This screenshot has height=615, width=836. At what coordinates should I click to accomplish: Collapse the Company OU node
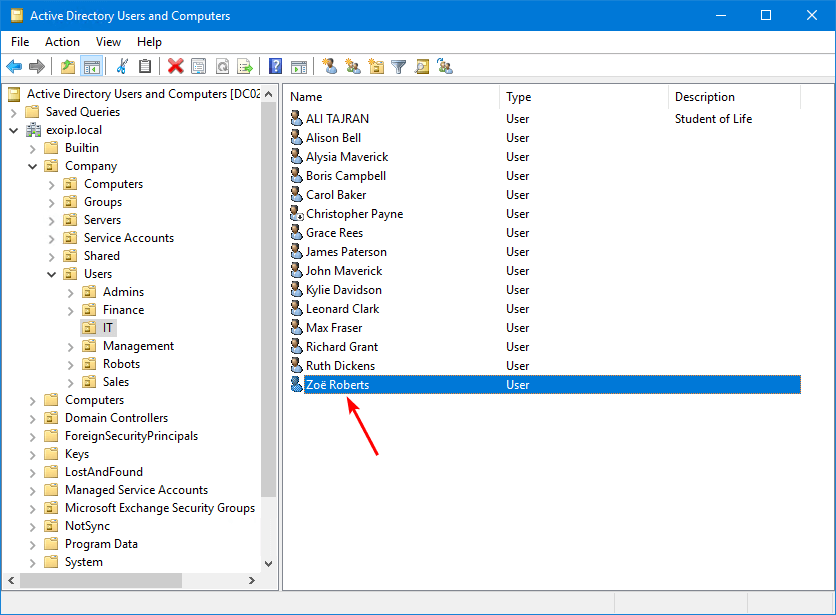pyautogui.click(x=33, y=166)
